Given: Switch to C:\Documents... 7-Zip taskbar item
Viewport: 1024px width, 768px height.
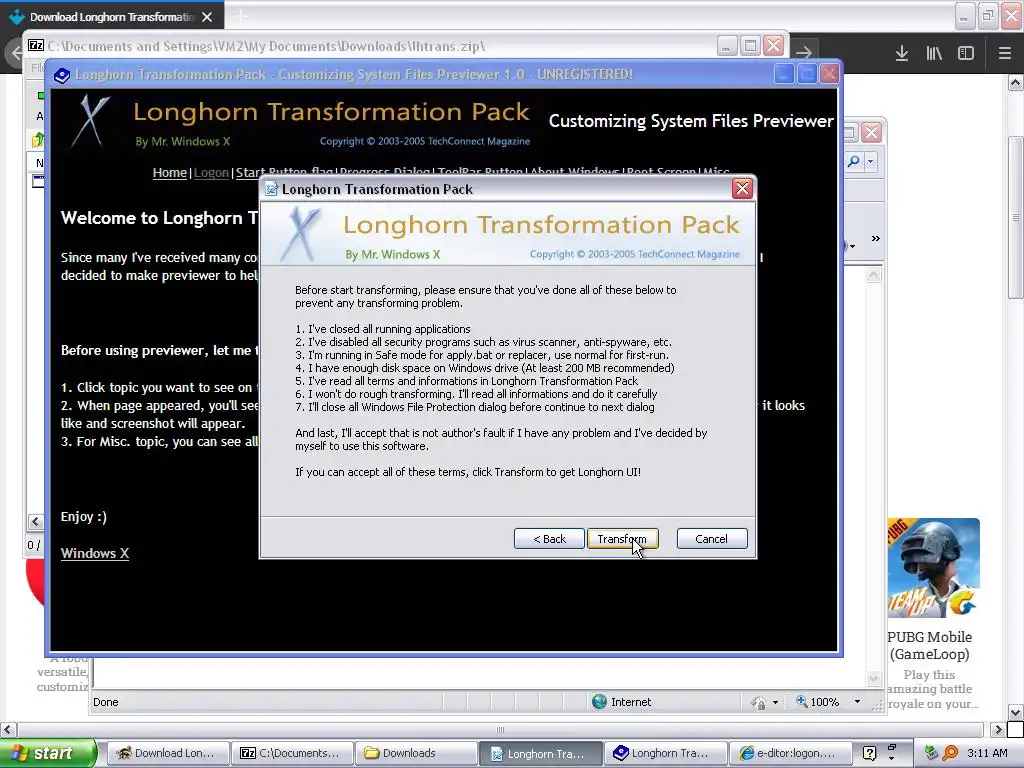Looking at the screenshot, I should (292, 753).
